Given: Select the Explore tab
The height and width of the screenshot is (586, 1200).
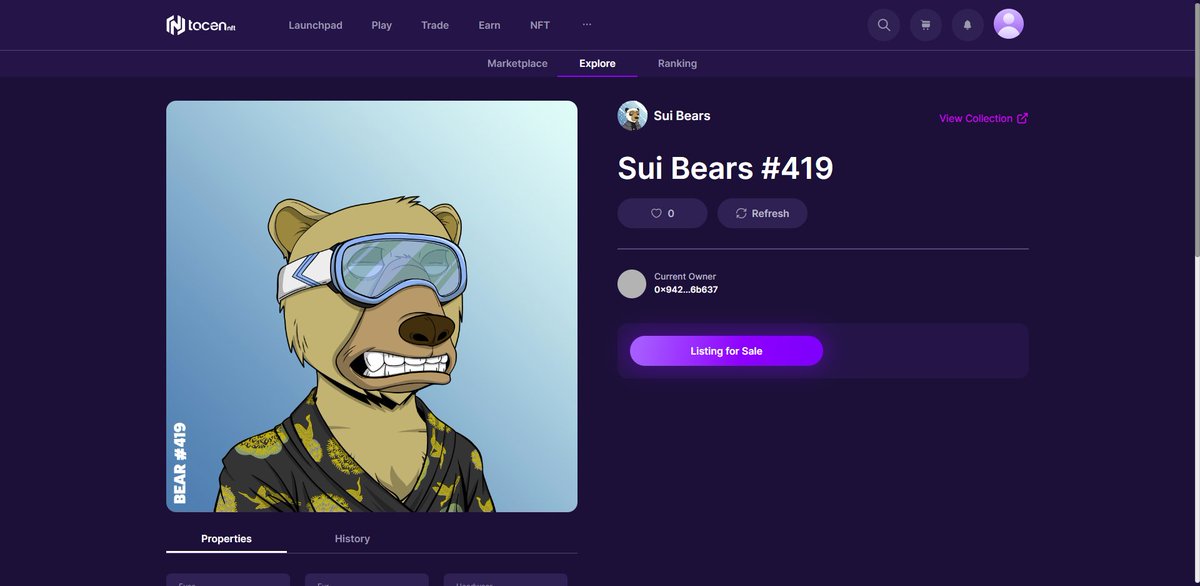Looking at the screenshot, I should pyautogui.click(x=597, y=63).
